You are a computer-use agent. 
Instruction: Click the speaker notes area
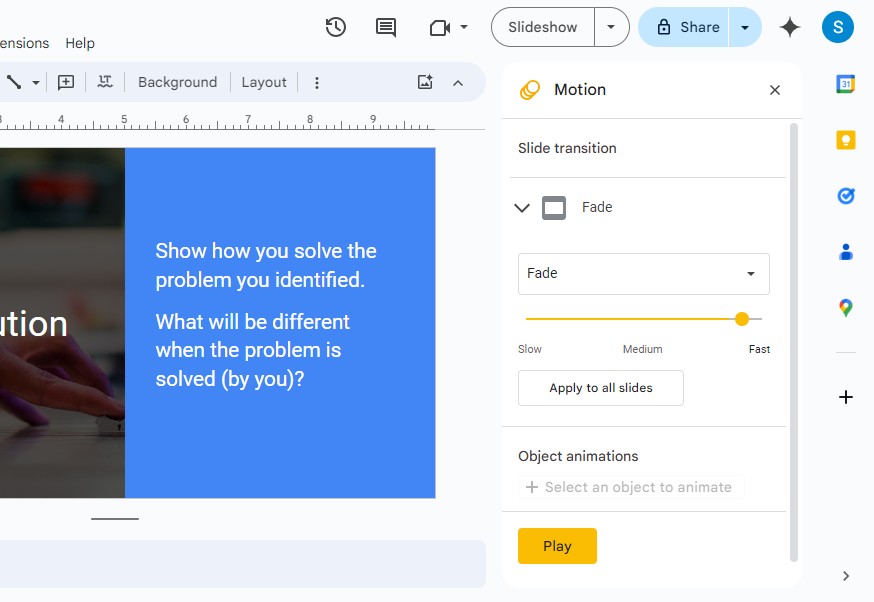[242, 564]
